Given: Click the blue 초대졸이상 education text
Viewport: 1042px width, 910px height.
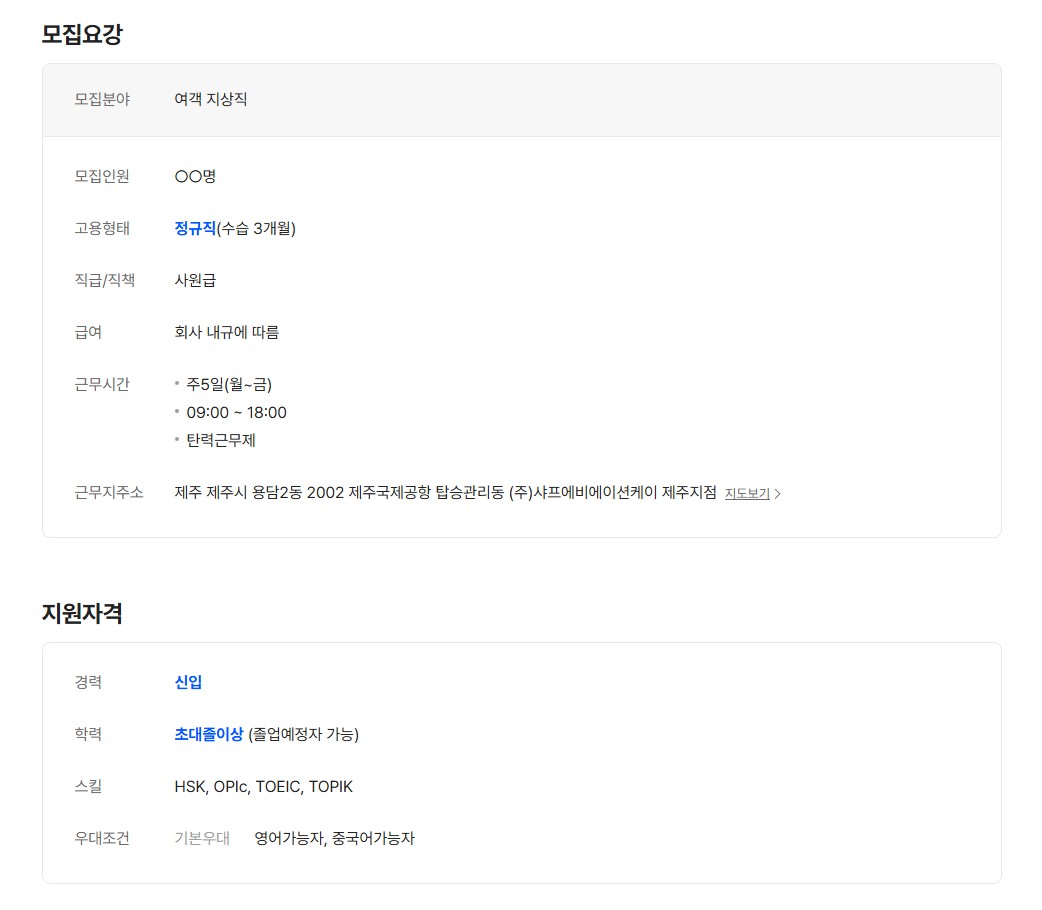Looking at the screenshot, I should (x=208, y=734).
